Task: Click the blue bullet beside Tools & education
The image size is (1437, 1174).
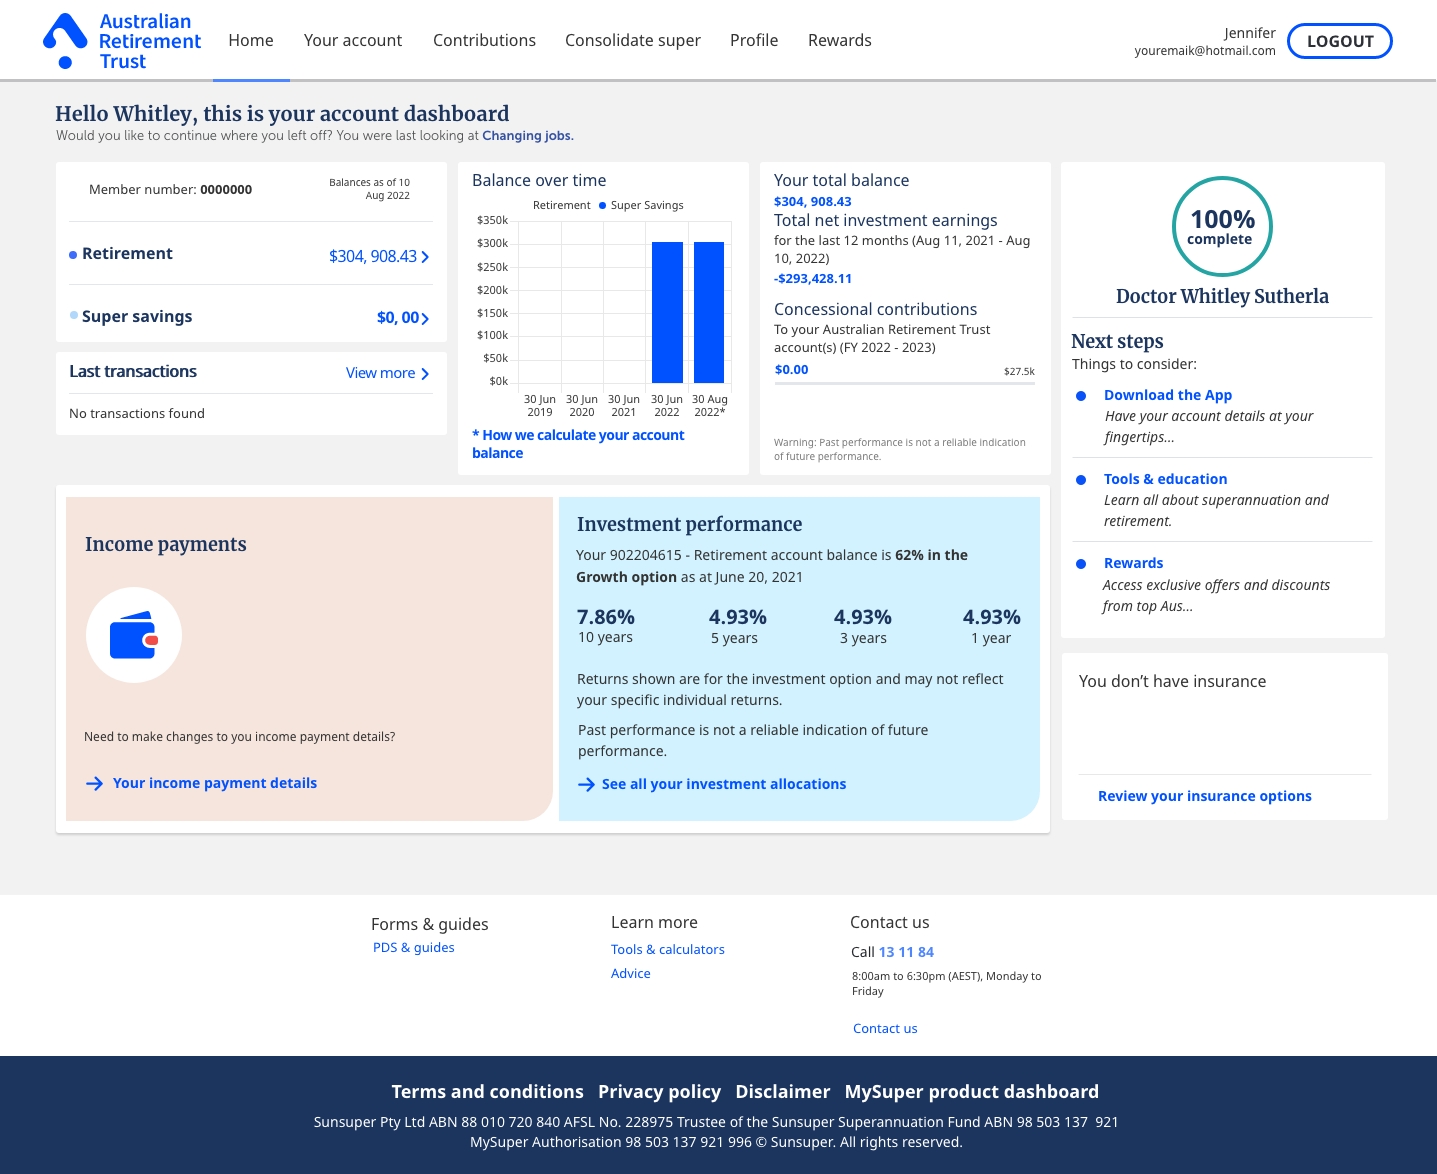Action: tap(1081, 480)
